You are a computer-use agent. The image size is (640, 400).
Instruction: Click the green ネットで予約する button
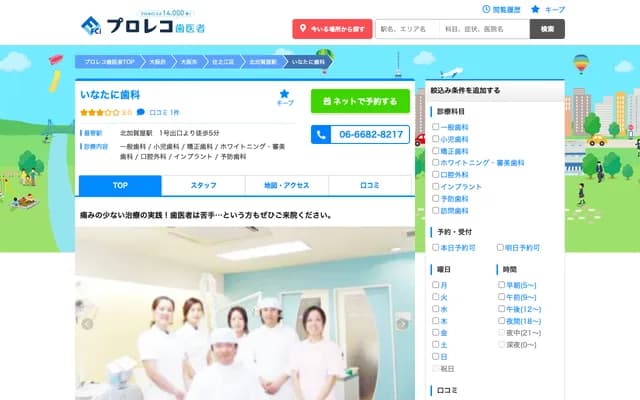[x=360, y=101]
